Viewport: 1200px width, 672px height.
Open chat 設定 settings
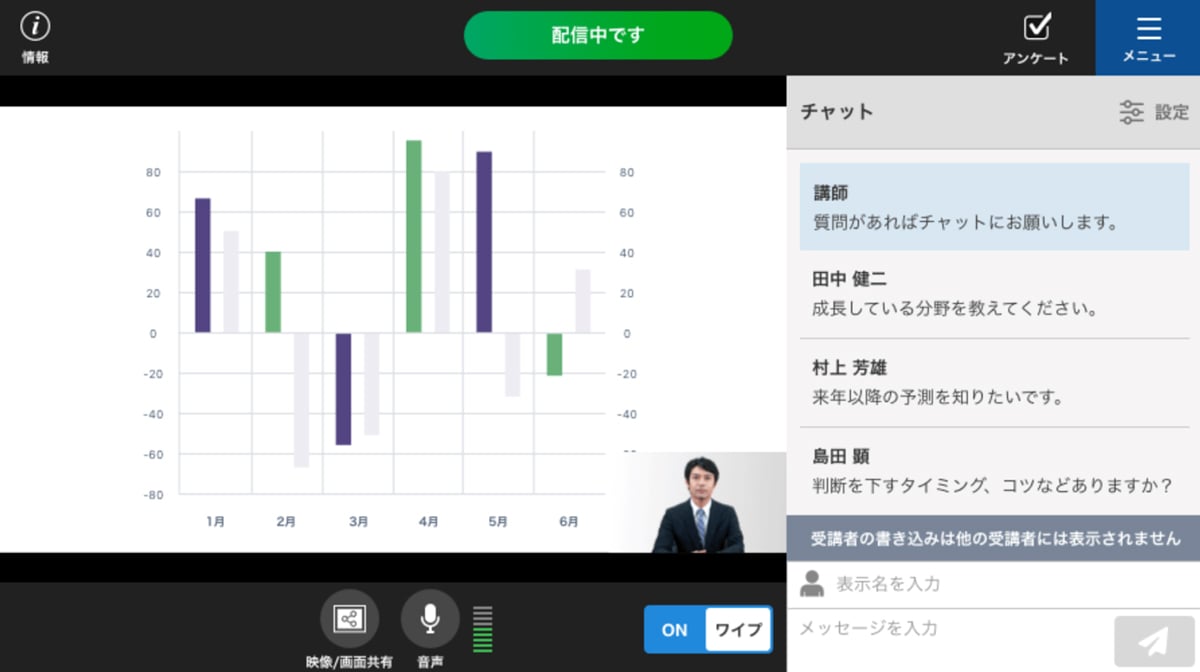(1154, 112)
